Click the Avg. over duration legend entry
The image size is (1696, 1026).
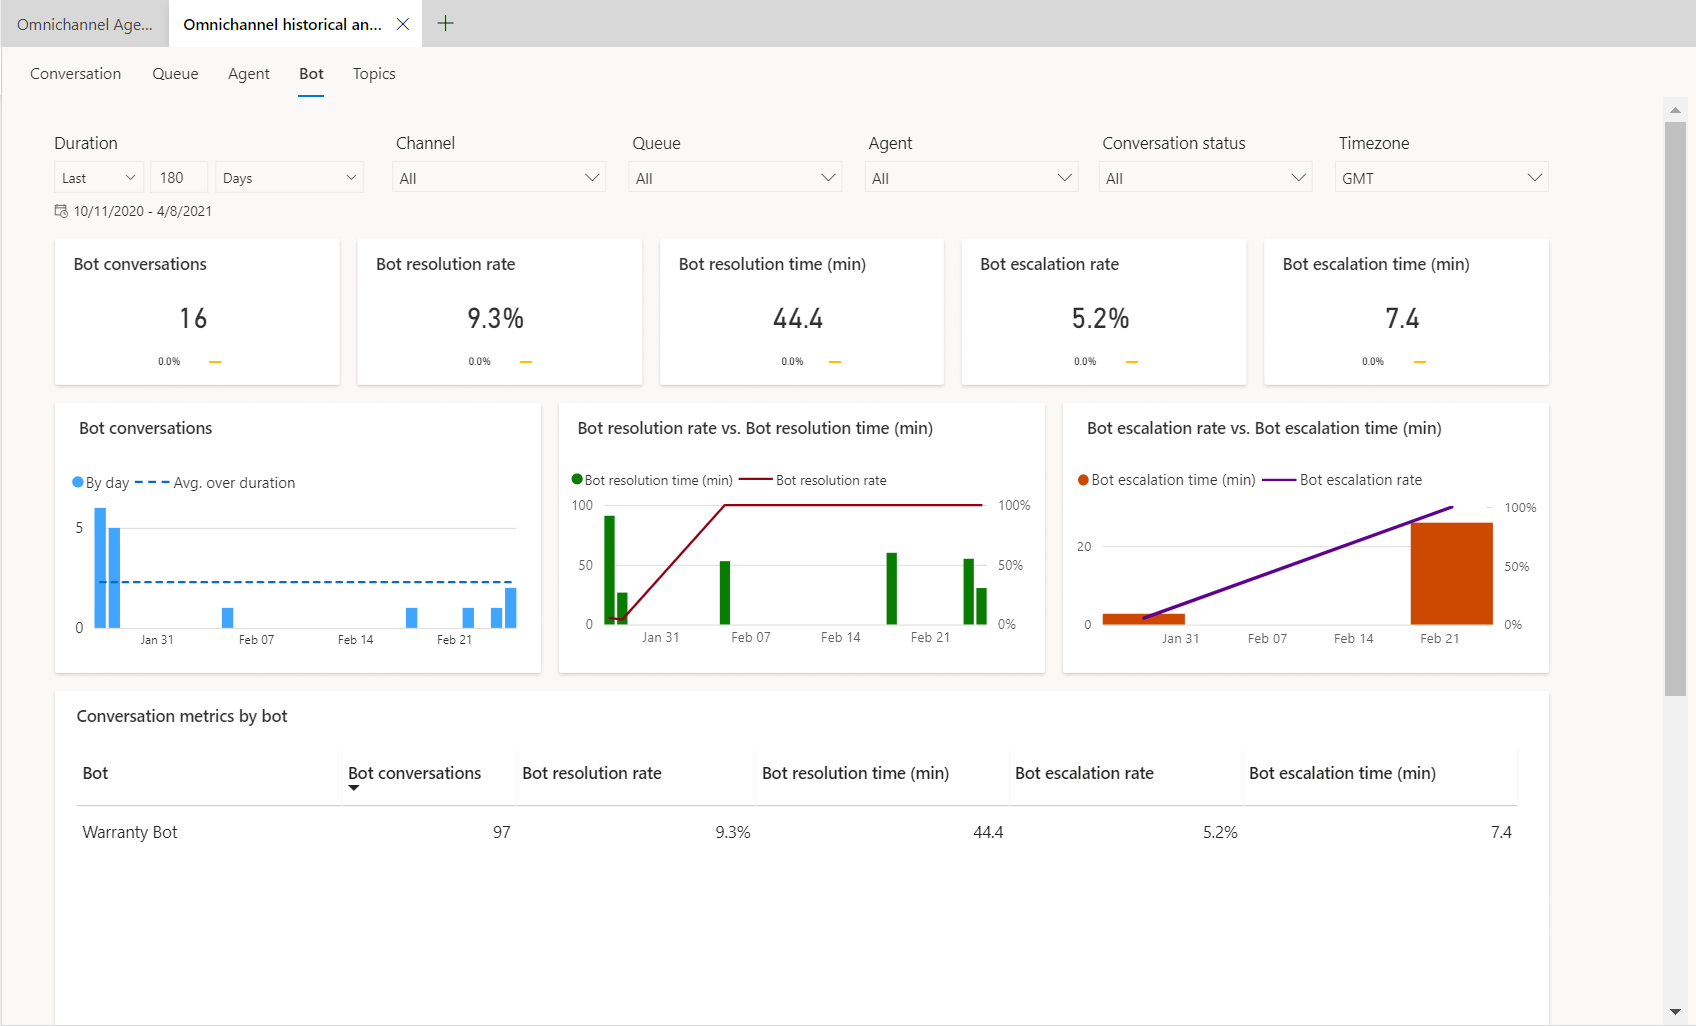coord(215,483)
